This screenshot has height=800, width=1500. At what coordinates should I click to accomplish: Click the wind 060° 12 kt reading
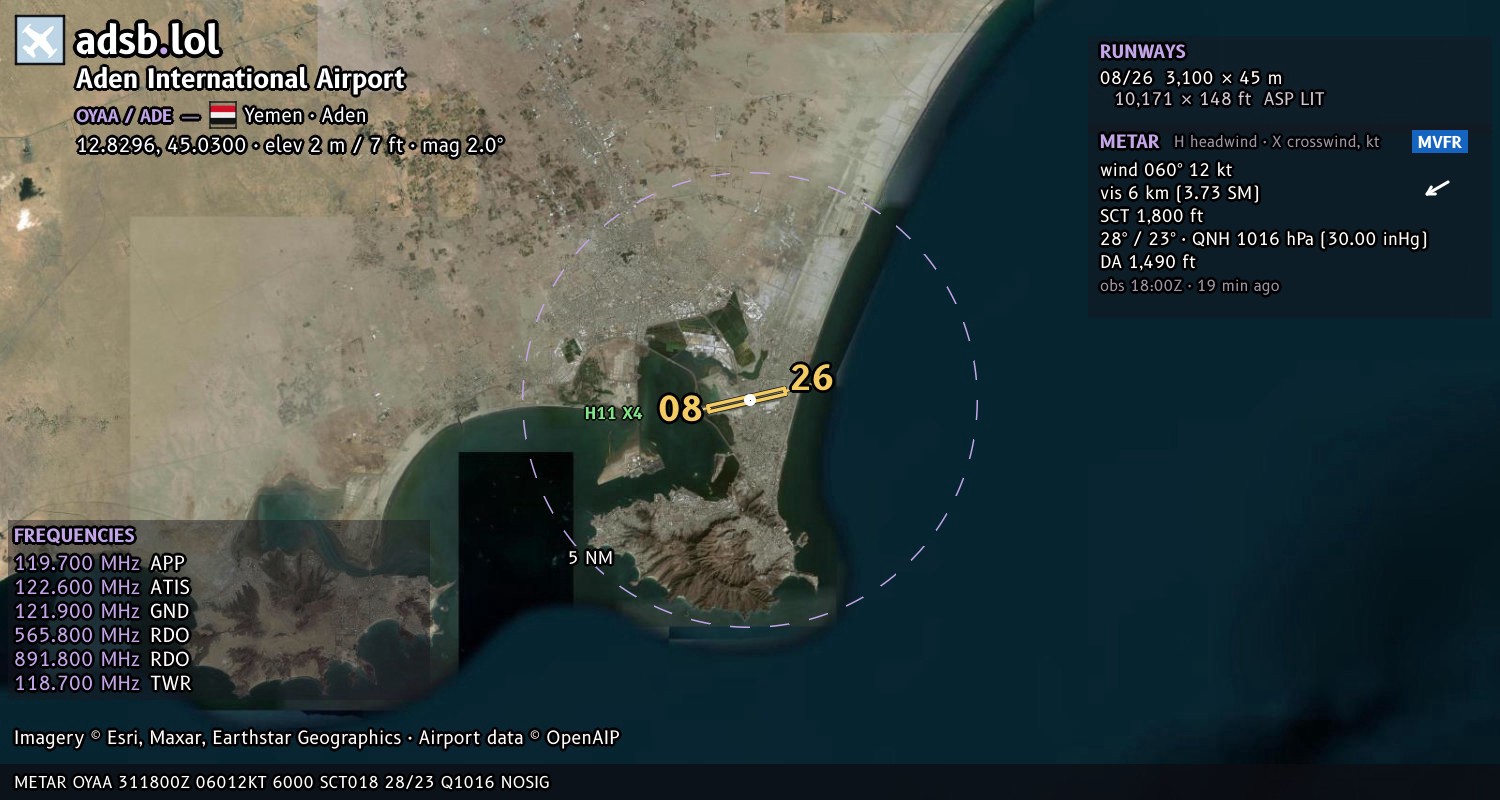[1166, 169]
